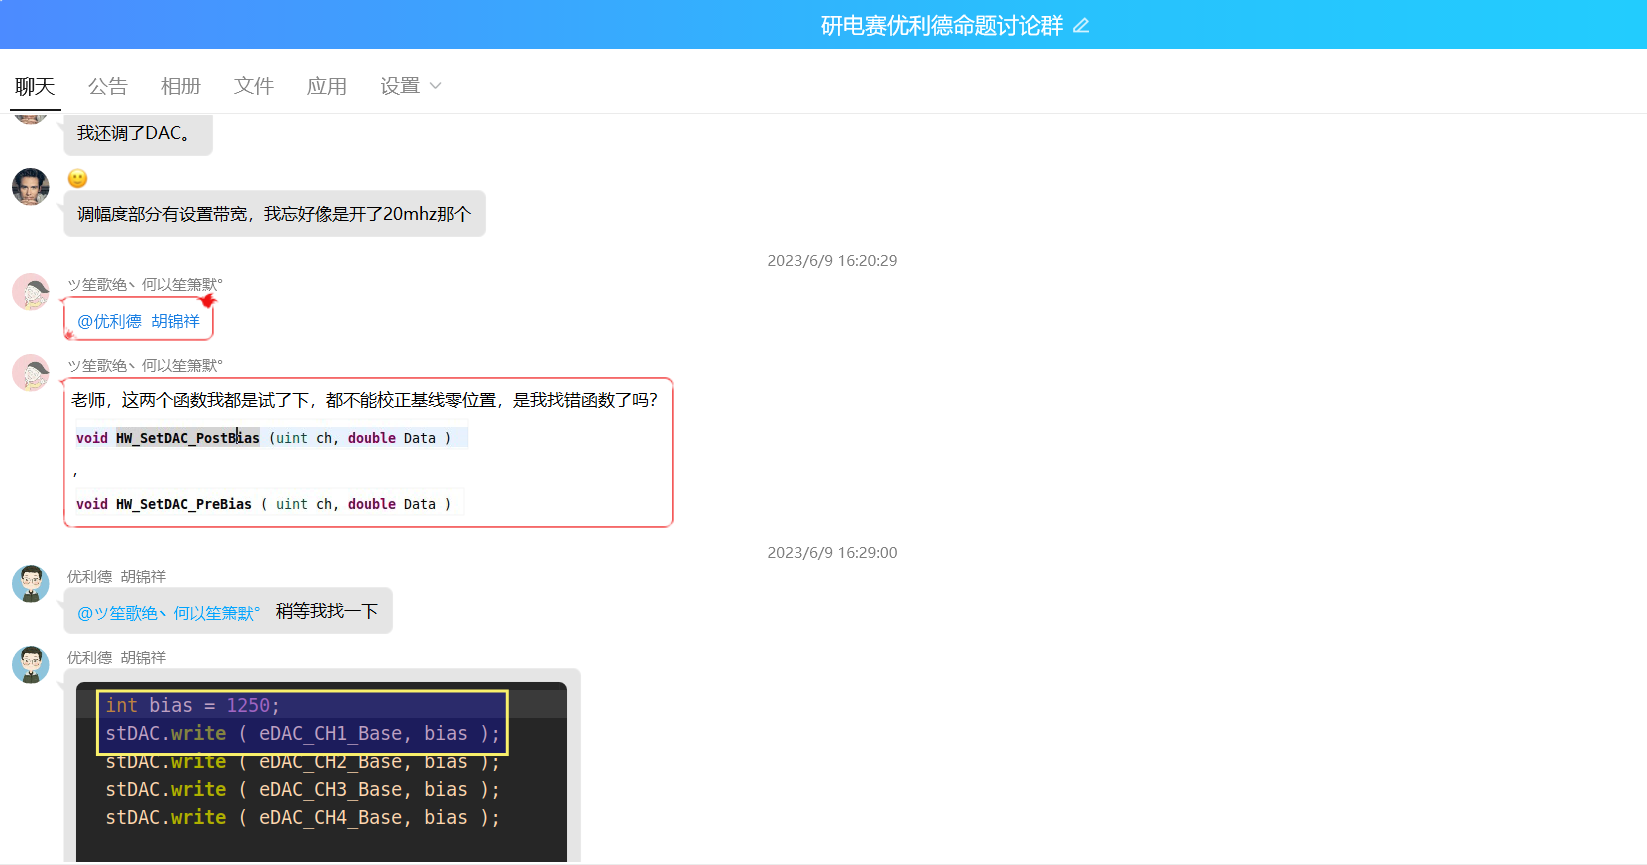Viewport: 1647px width, 865px height.
Task: Click the 老师，这两个函数 question text
Action: [365, 400]
